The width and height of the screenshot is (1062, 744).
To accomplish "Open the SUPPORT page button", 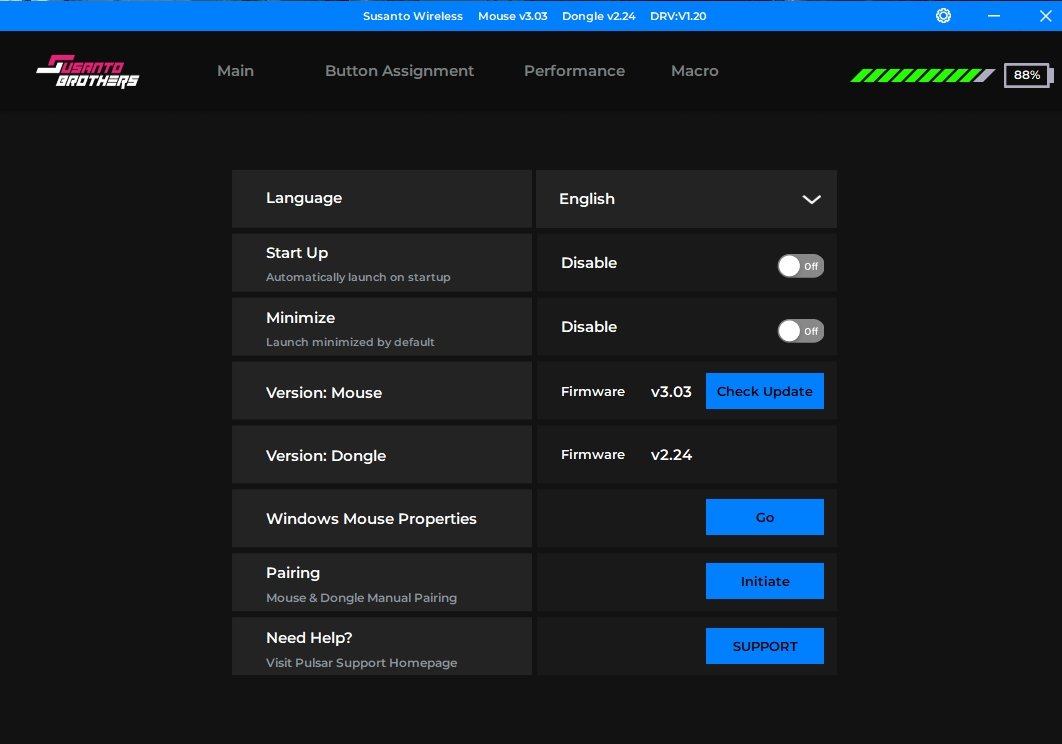I will (765, 646).
